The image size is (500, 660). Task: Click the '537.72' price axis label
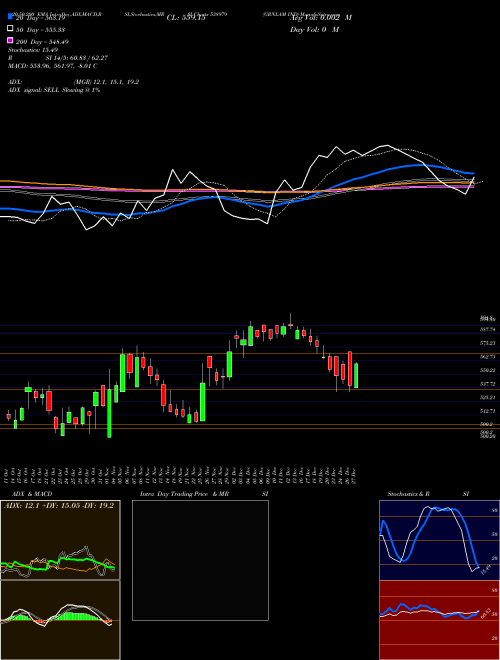point(488,384)
